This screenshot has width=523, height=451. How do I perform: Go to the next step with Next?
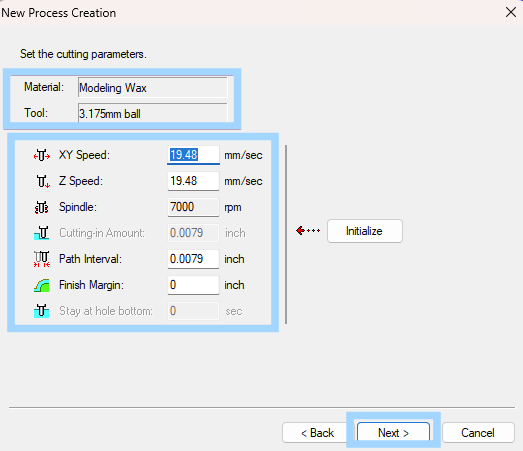coord(393,433)
